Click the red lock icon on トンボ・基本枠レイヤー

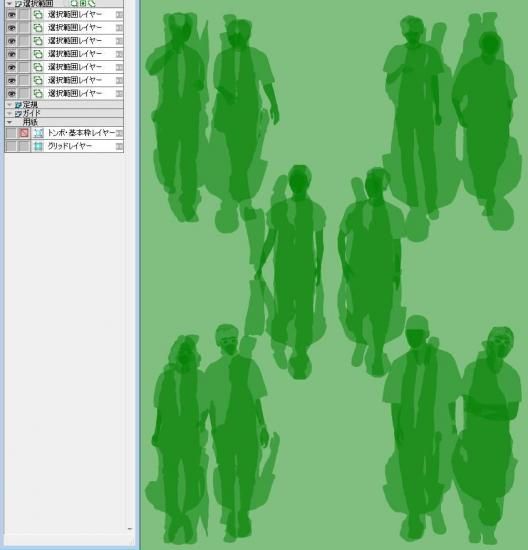pos(24,133)
